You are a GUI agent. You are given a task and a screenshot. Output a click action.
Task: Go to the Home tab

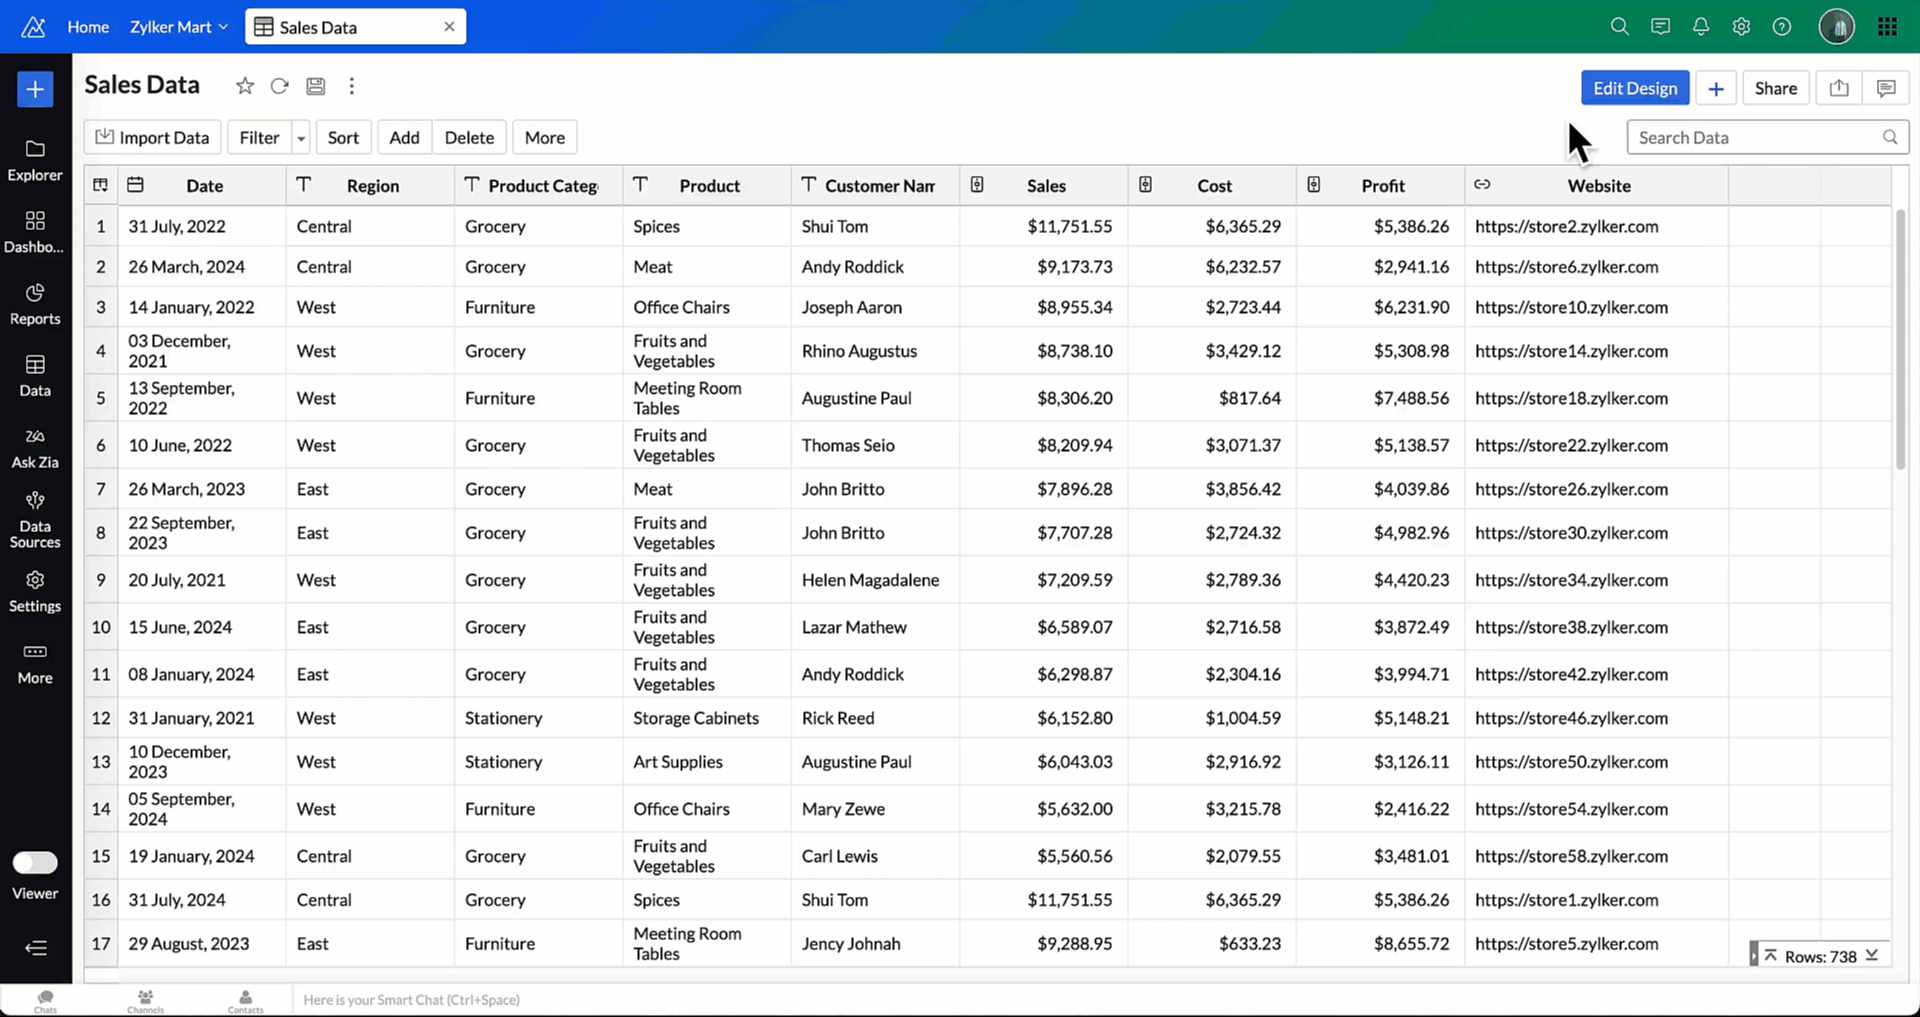pyautogui.click(x=88, y=27)
